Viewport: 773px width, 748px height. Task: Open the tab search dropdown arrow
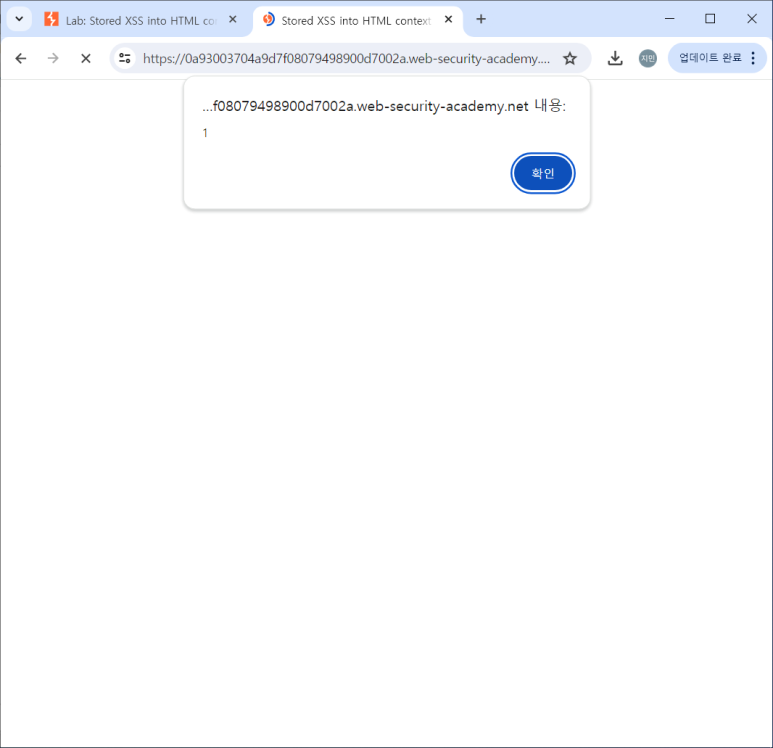19,19
